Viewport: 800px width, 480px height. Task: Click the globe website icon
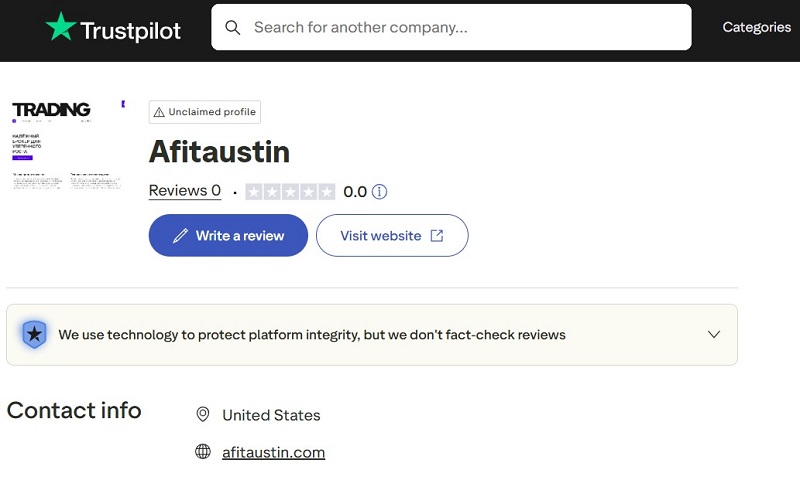click(203, 451)
